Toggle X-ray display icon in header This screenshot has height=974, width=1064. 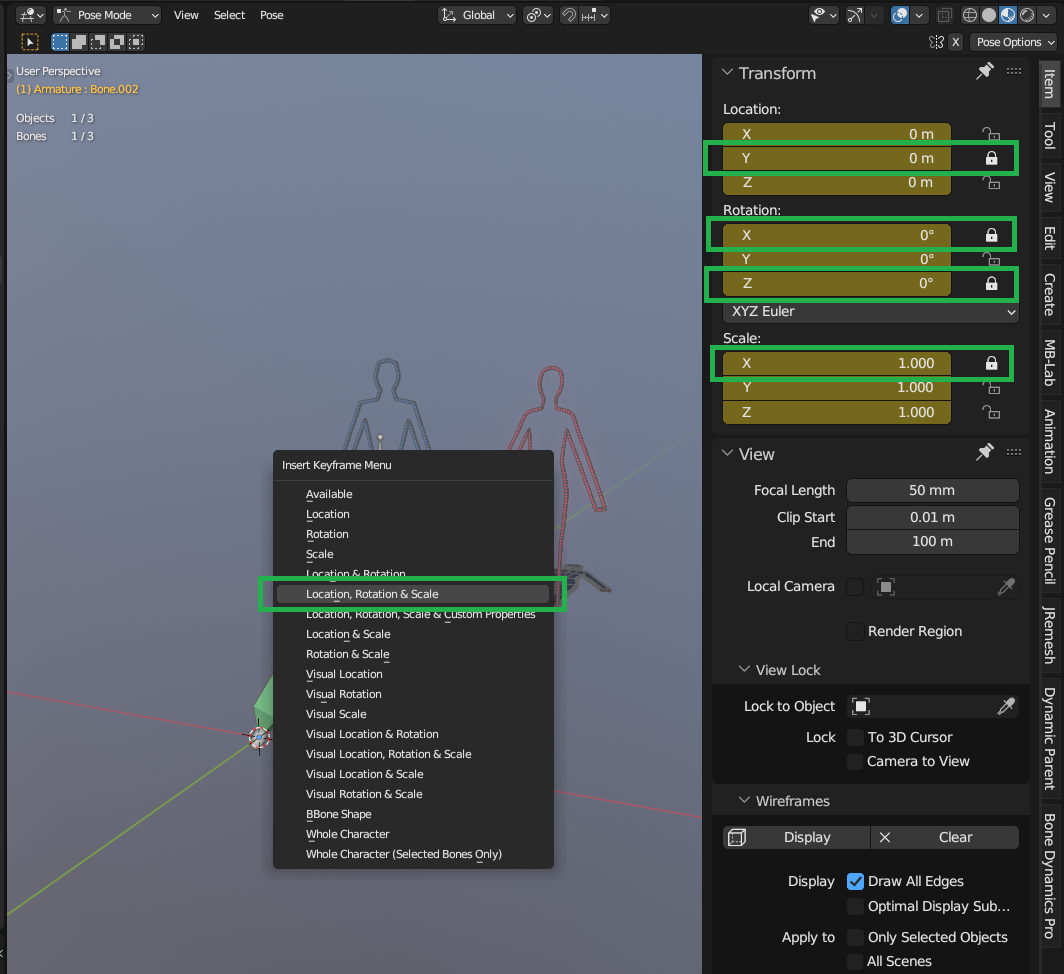pos(944,15)
